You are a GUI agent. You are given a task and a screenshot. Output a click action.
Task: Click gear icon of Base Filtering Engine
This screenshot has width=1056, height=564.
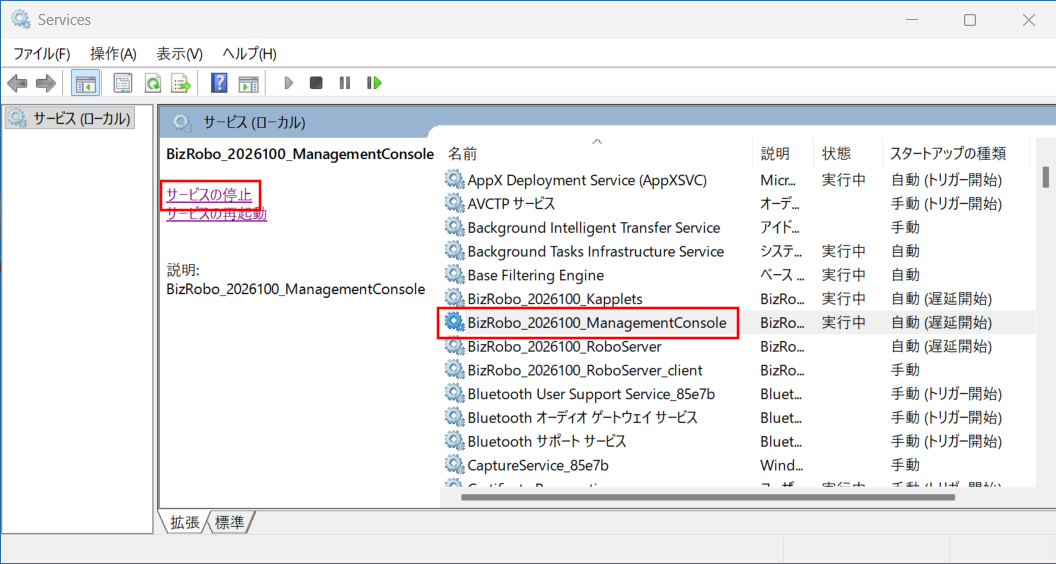click(455, 275)
